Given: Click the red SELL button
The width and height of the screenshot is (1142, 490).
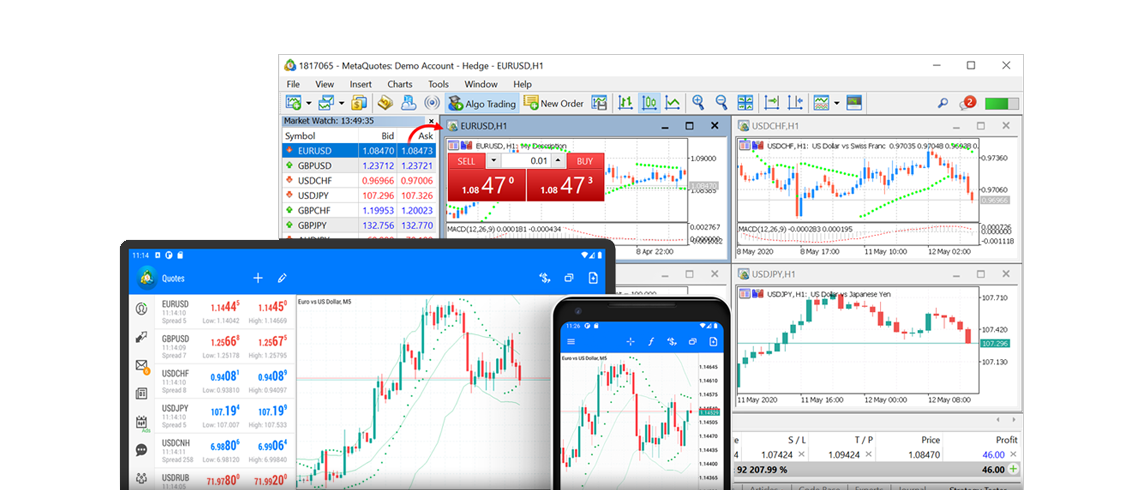Looking at the screenshot, I should click(466, 161).
